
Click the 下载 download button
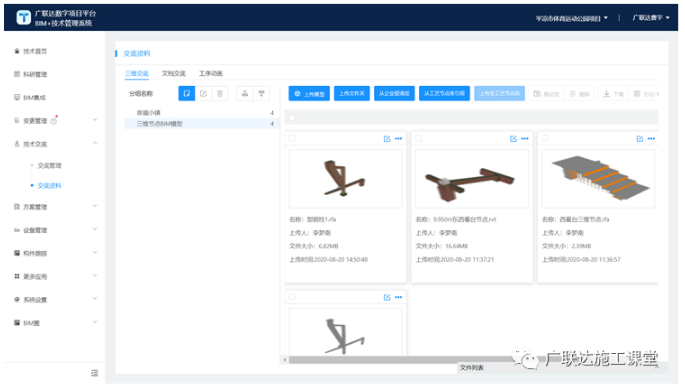pyautogui.click(x=614, y=94)
